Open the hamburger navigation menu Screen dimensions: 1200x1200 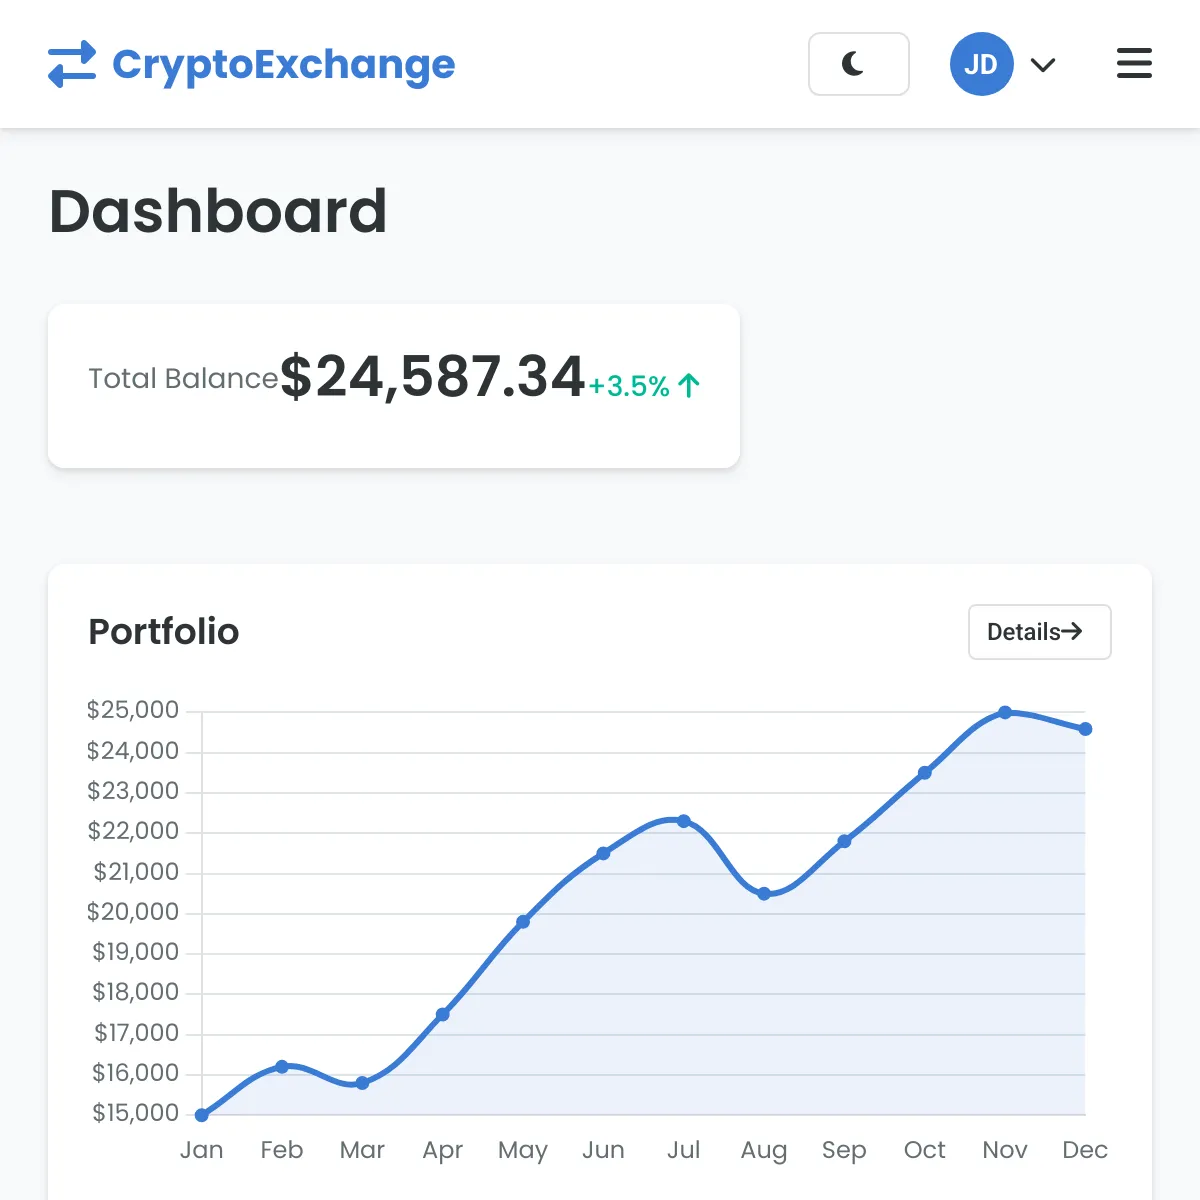click(x=1134, y=64)
